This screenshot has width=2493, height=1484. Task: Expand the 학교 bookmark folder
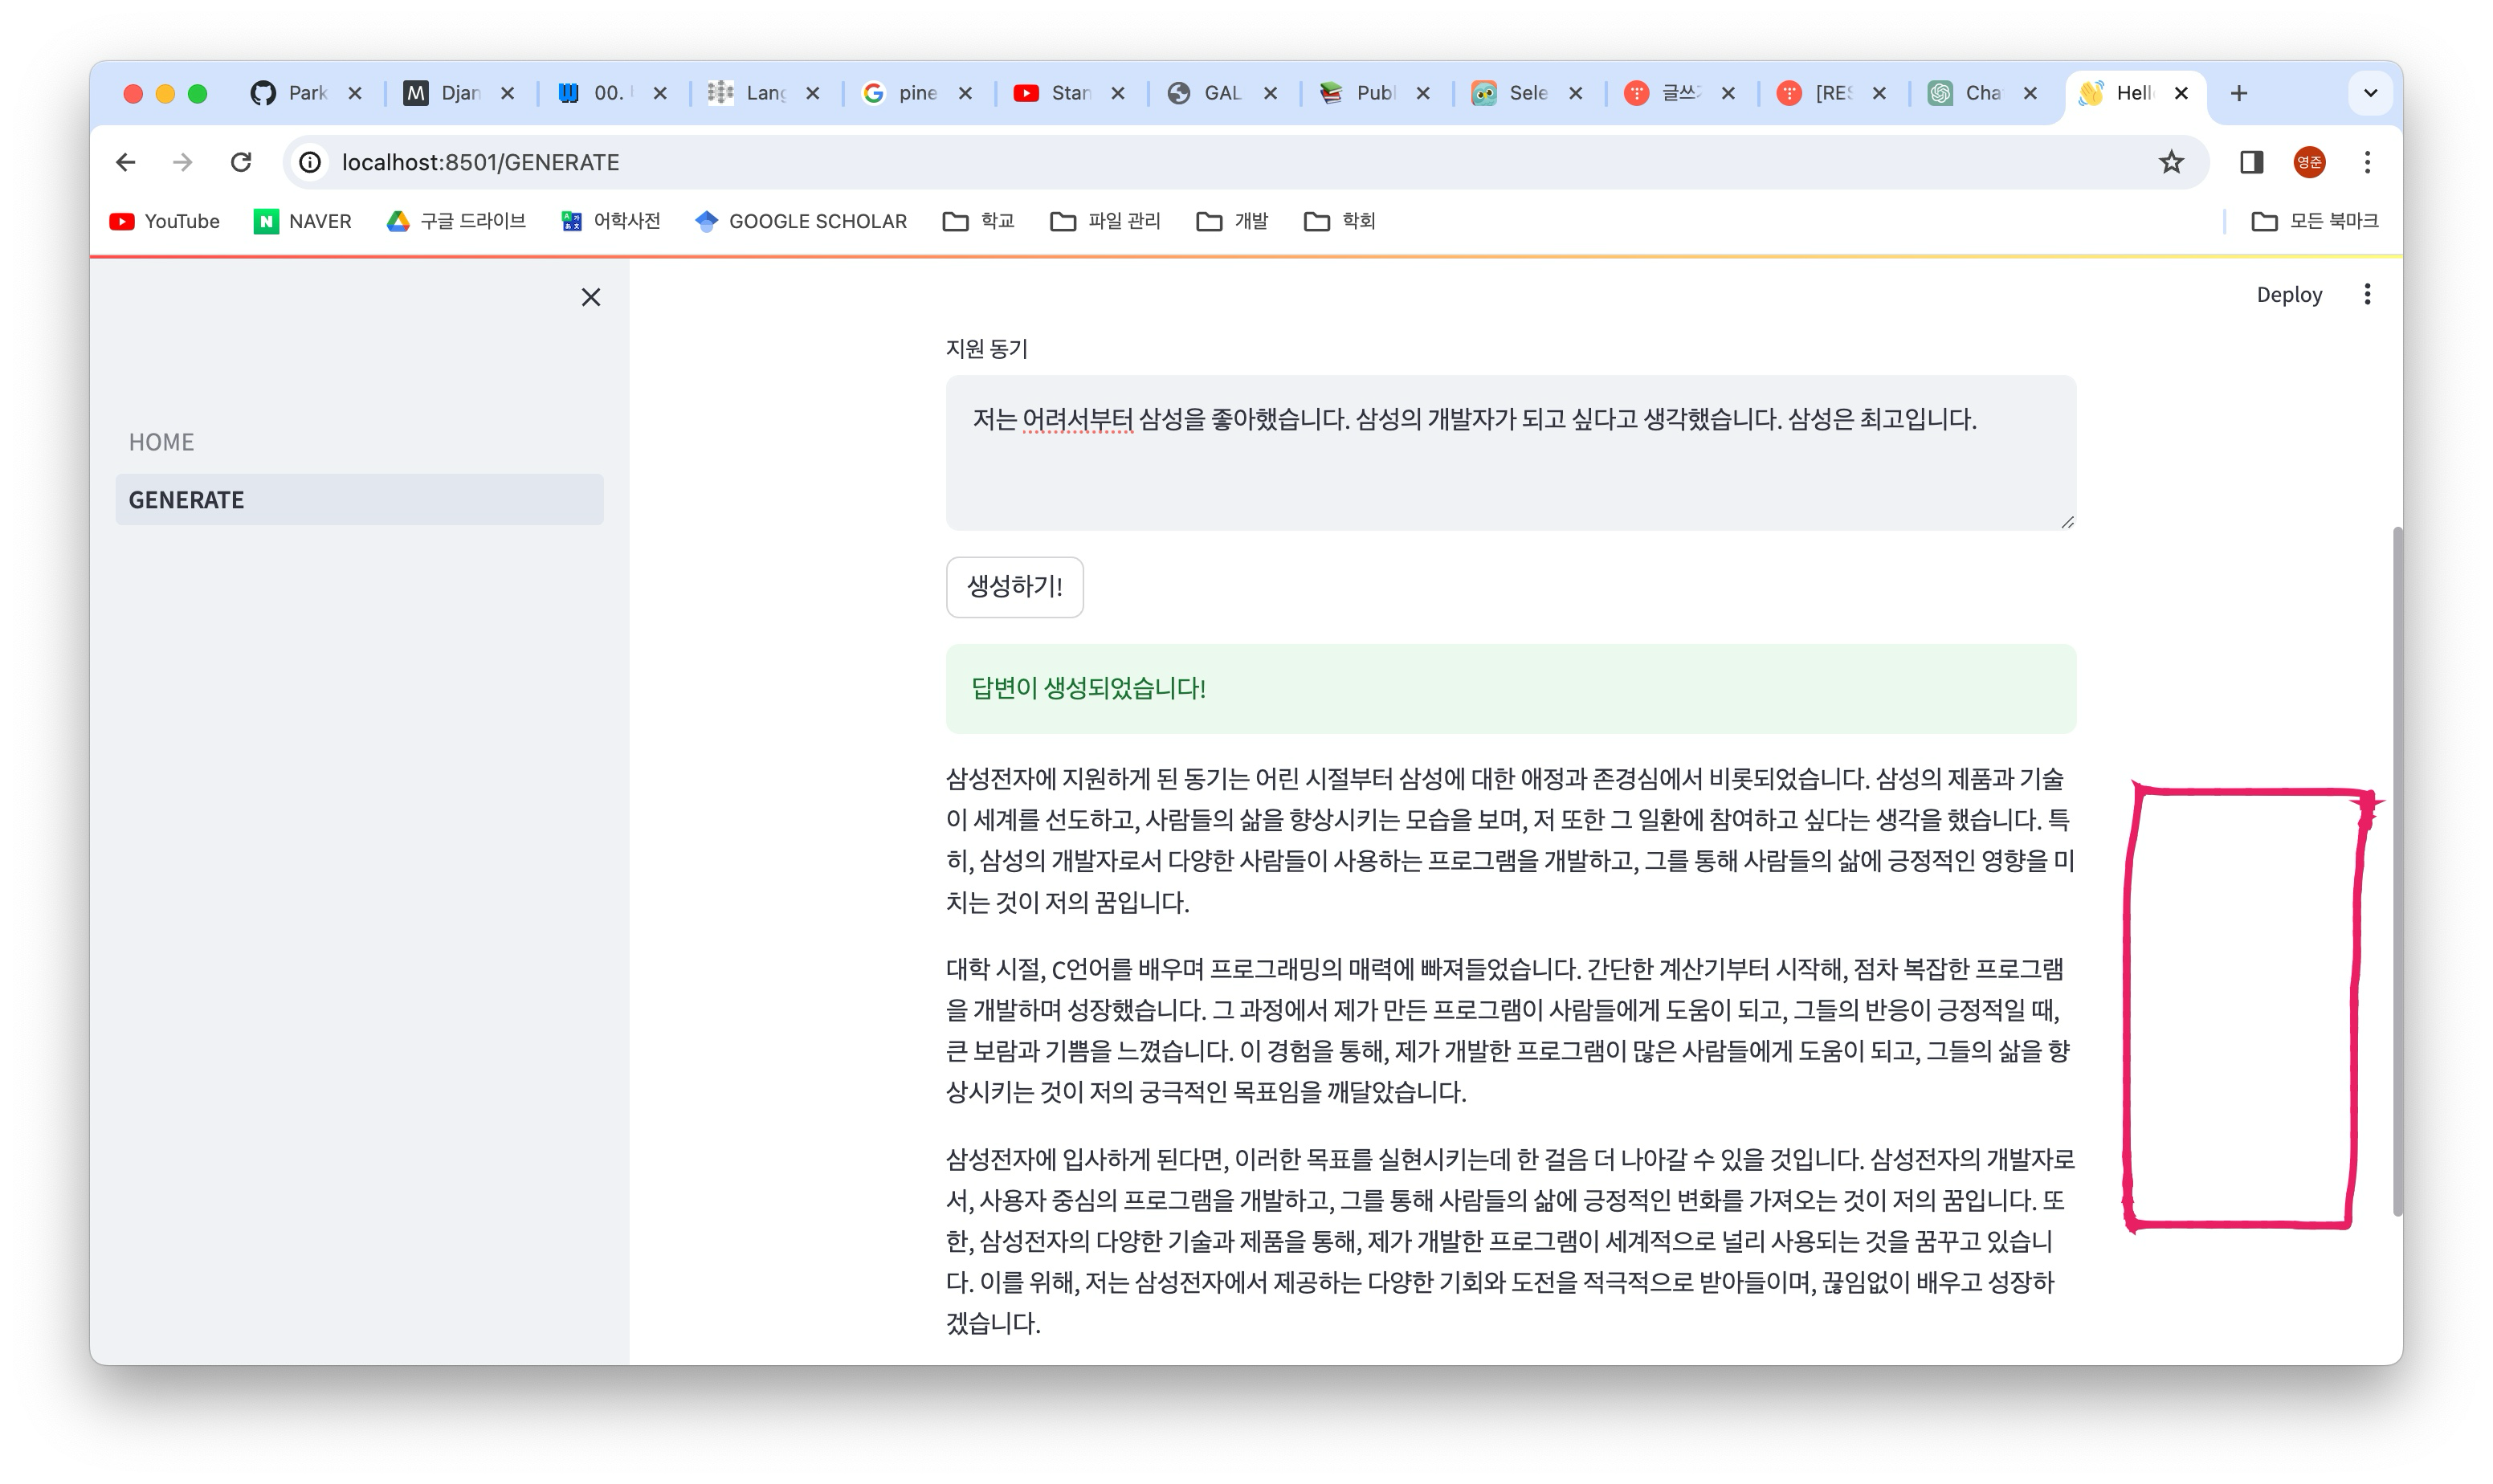point(979,221)
